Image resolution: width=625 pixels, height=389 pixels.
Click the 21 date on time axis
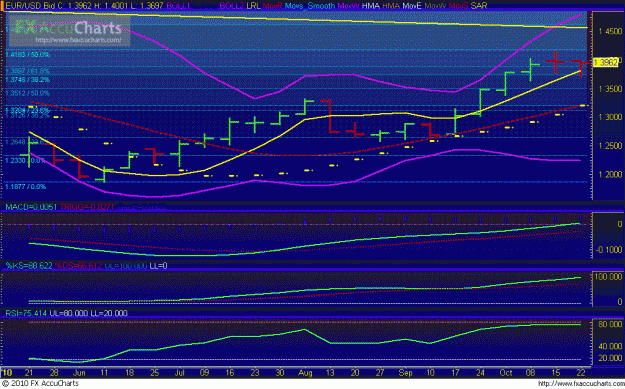click(x=29, y=373)
